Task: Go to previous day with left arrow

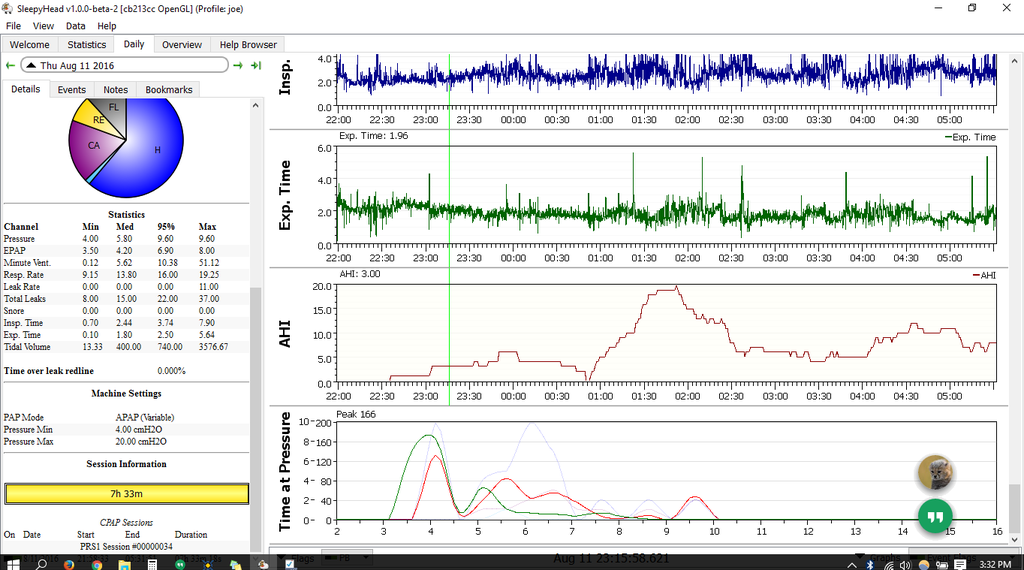Action: click(10, 66)
